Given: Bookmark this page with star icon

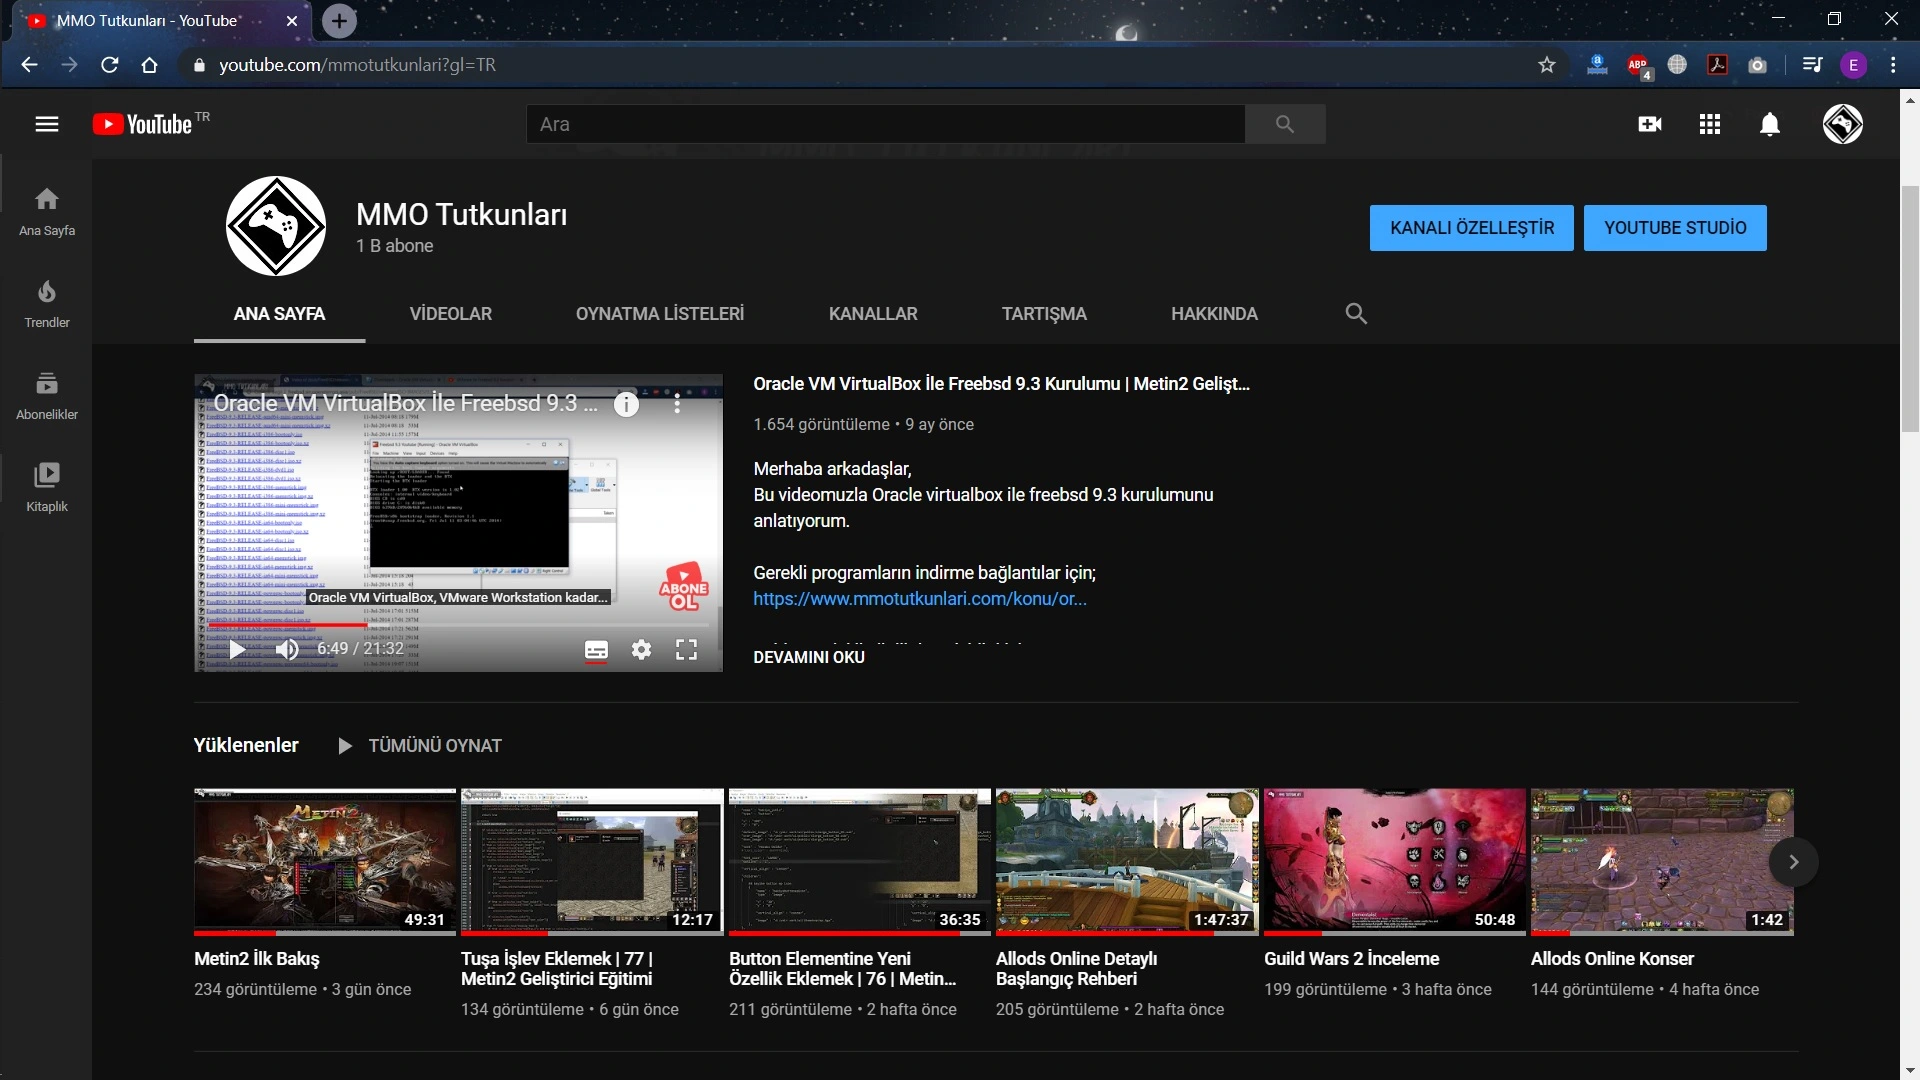Looking at the screenshot, I should pos(1547,65).
